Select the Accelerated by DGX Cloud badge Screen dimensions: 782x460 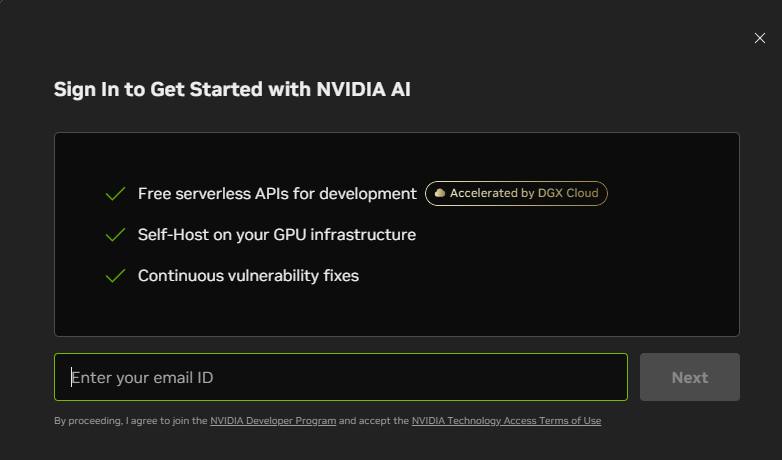pos(517,194)
